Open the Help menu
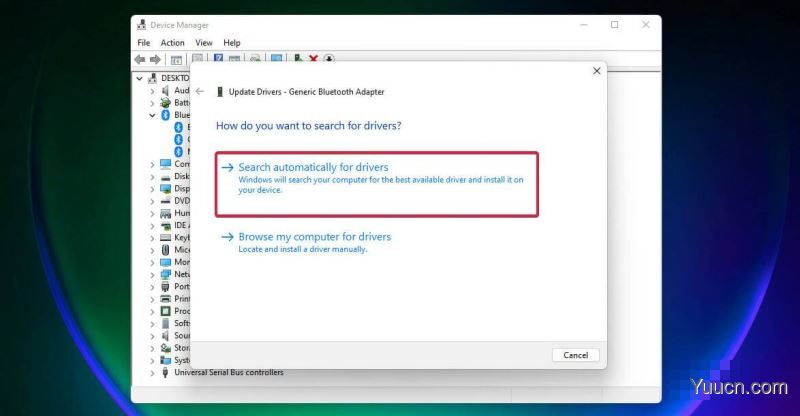 tap(232, 43)
